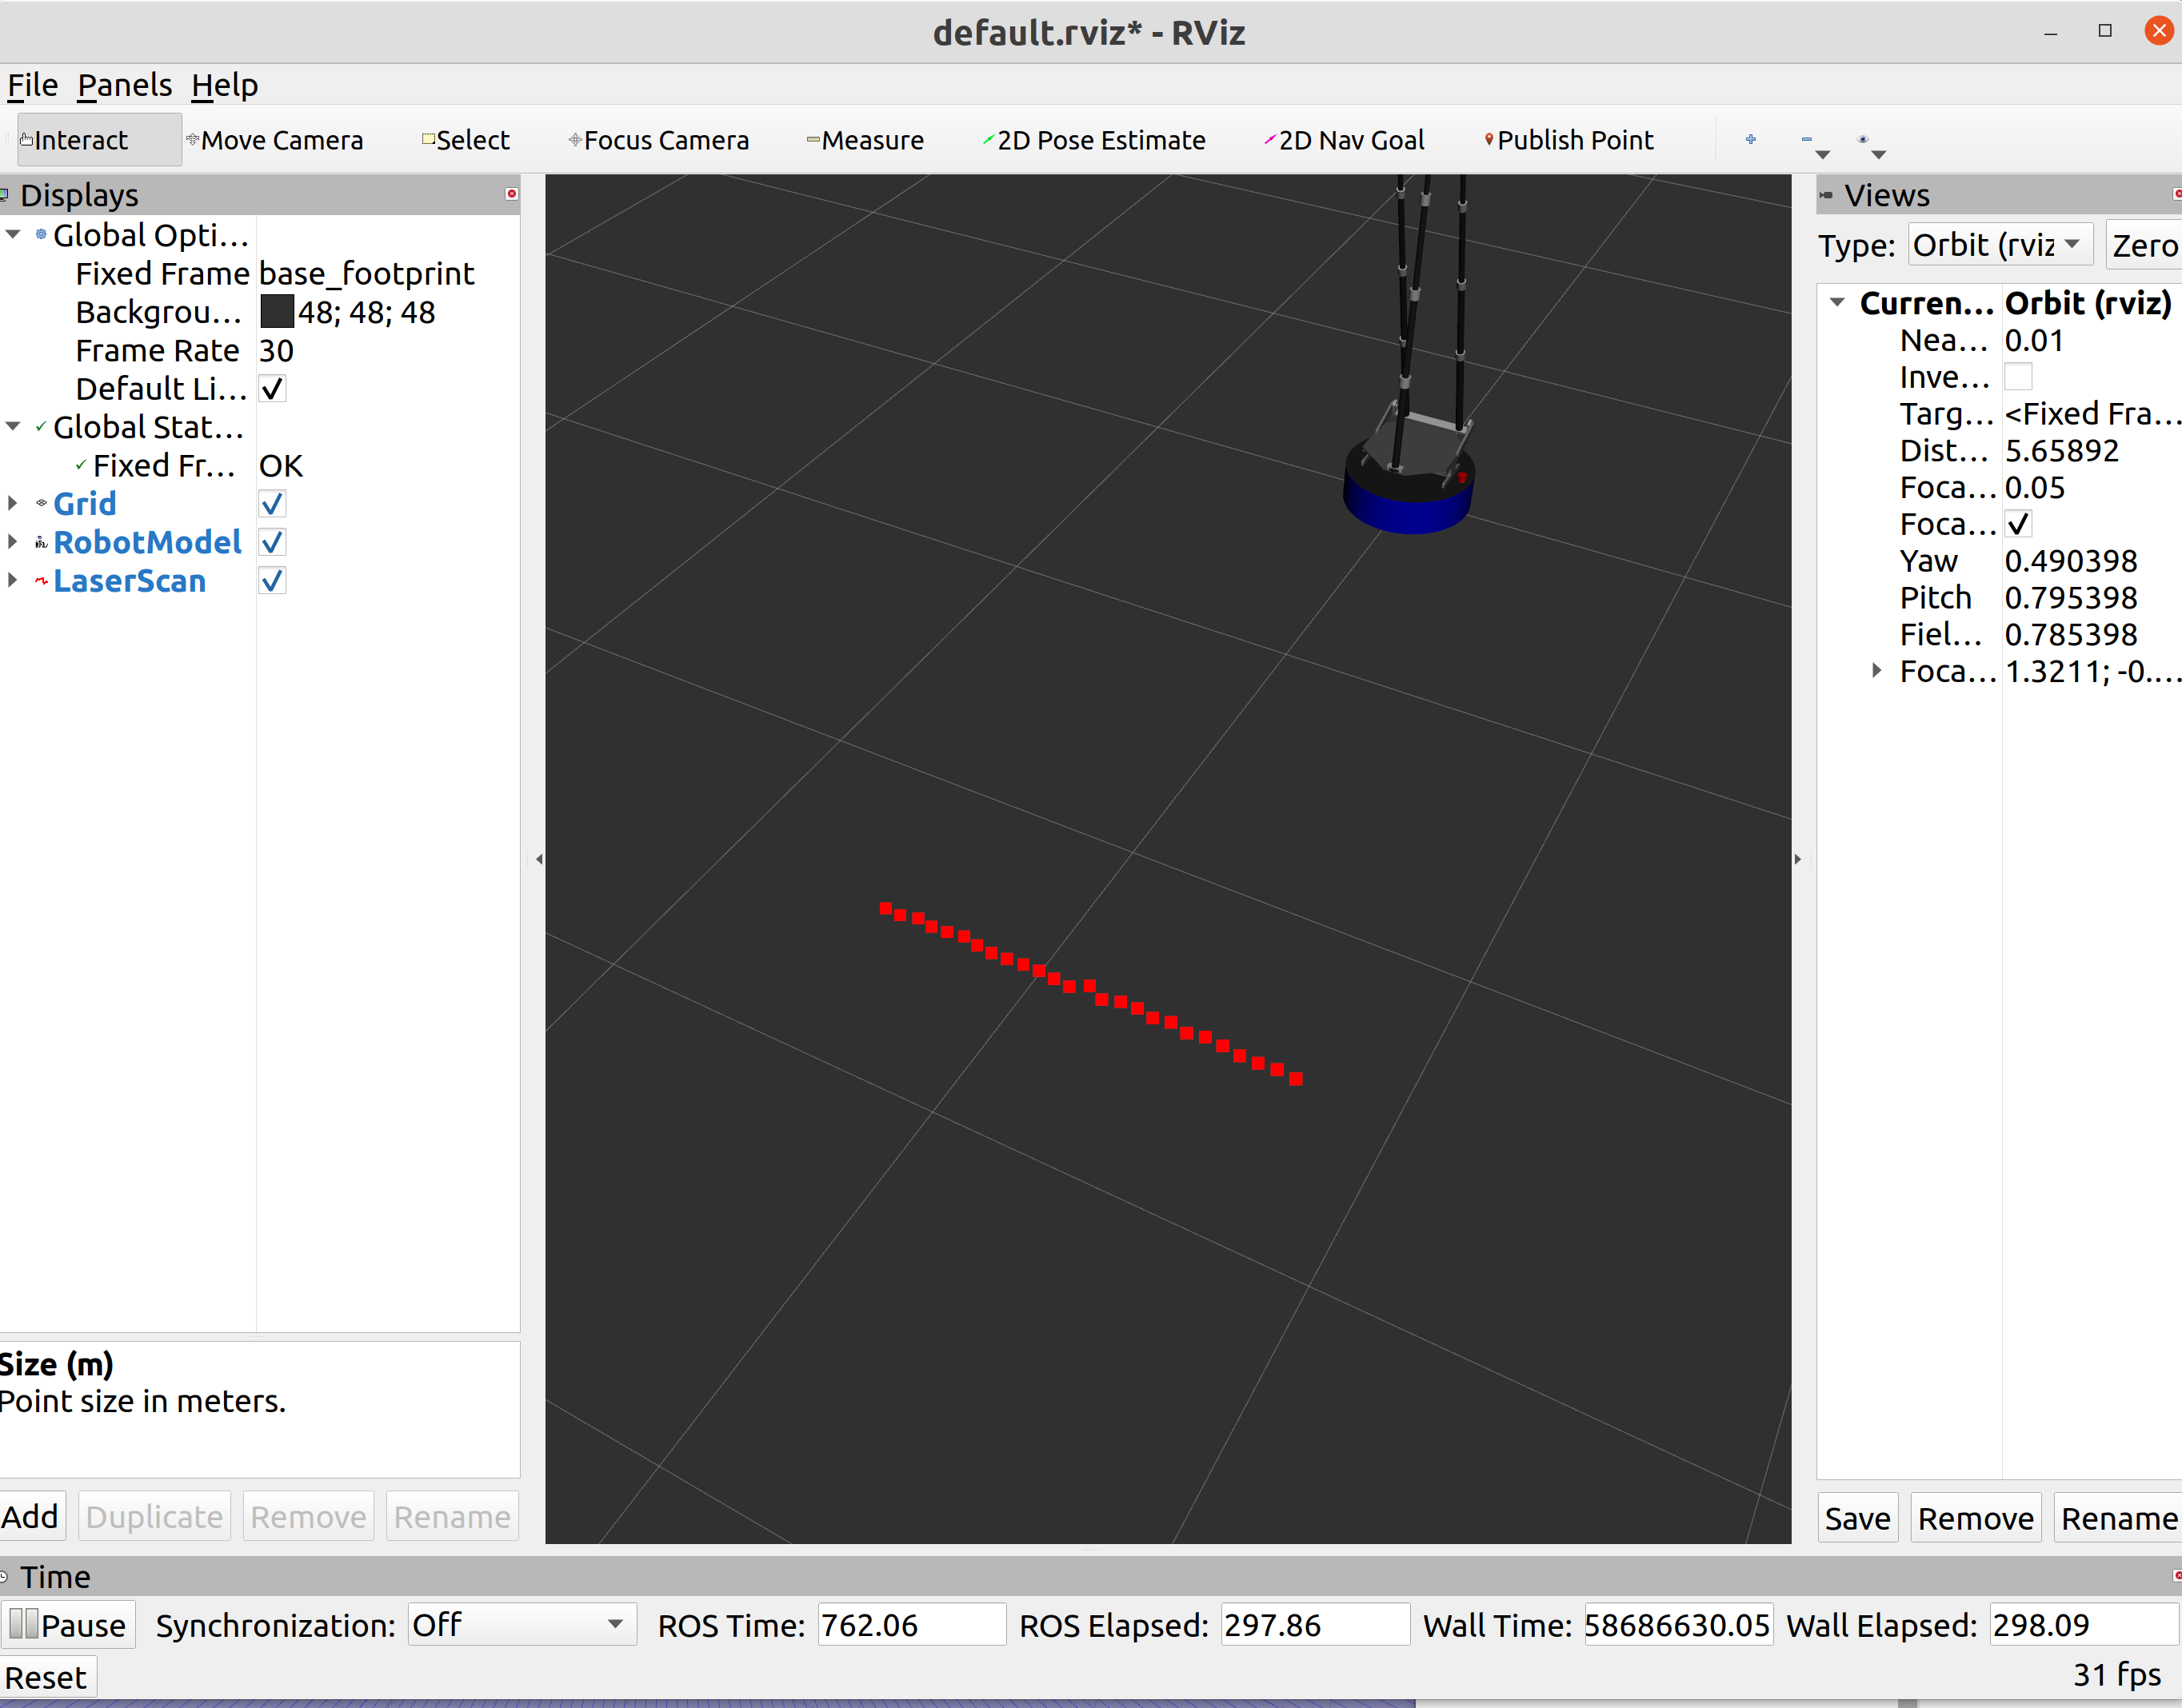Click the Publish Point tool
The image size is (2182, 1708).
pos(1569,140)
